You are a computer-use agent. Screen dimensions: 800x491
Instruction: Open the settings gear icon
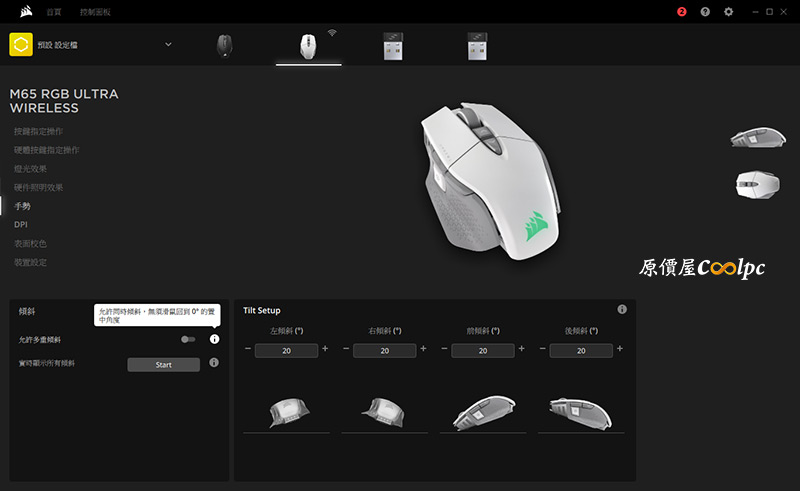(729, 12)
